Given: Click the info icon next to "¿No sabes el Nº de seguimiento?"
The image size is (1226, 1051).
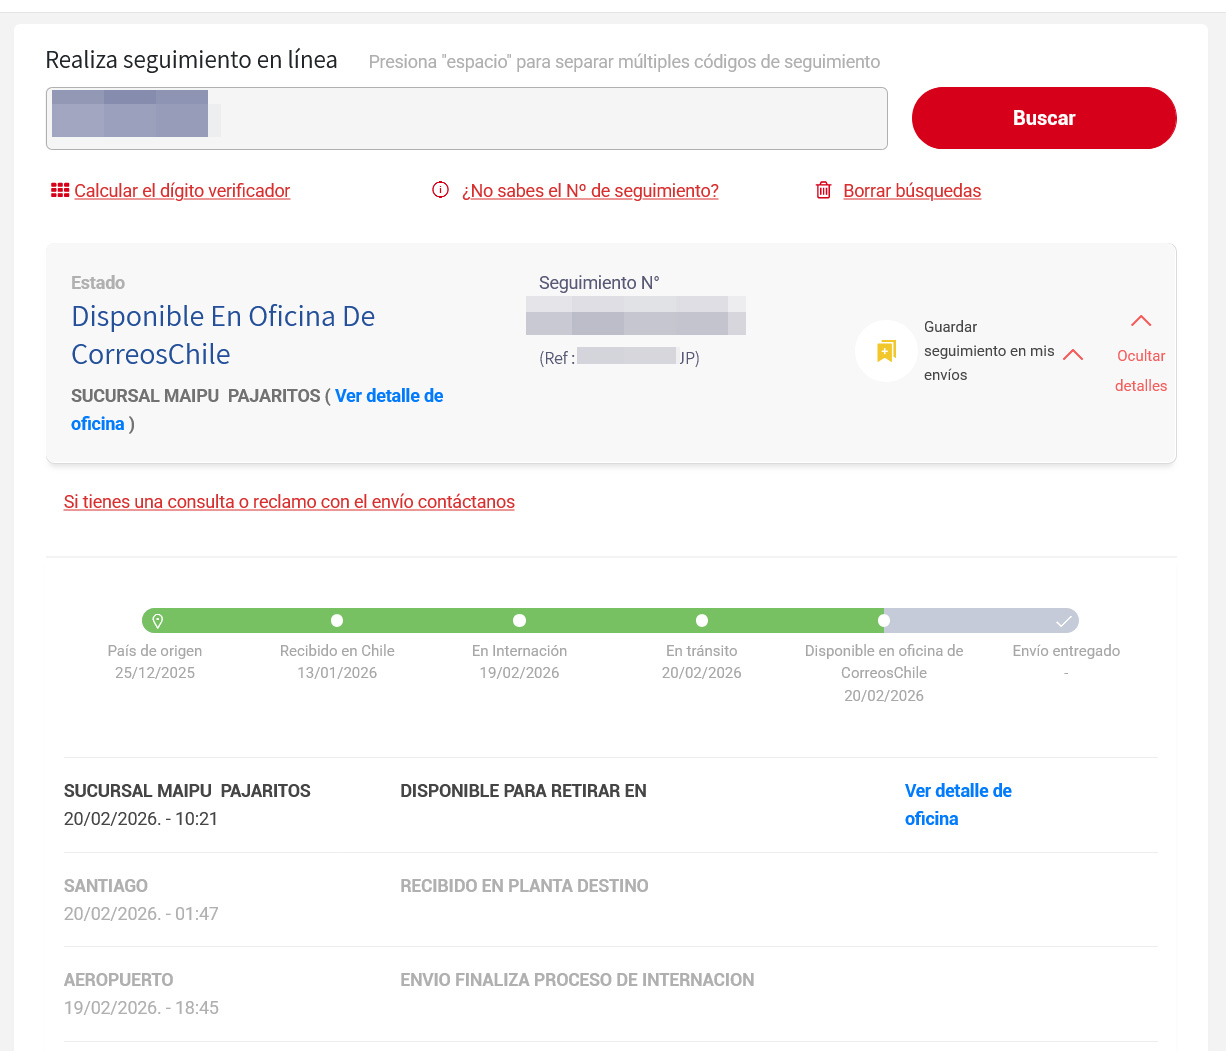Looking at the screenshot, I should tap(440, 190).
